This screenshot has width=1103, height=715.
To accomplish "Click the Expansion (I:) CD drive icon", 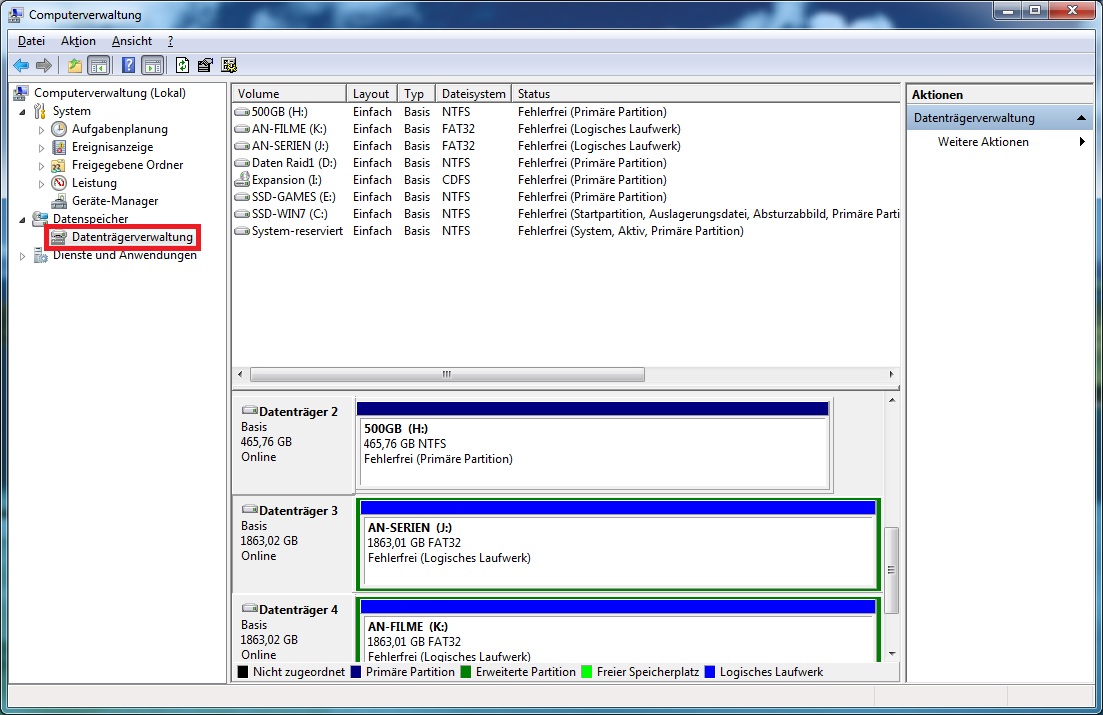I will (243, 179).
